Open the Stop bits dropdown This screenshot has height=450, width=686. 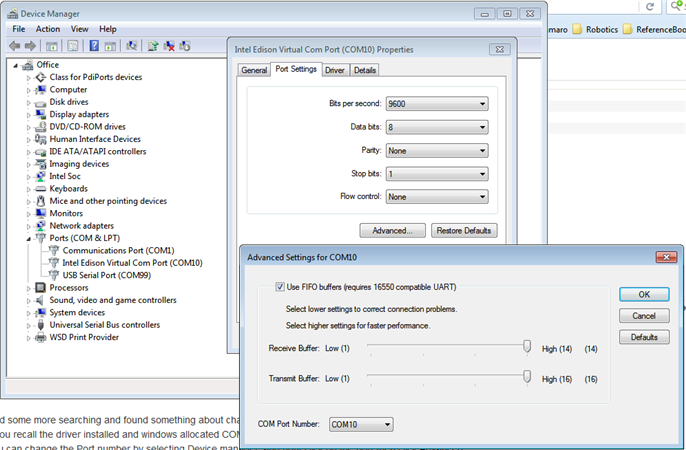click(x=437, y=174)
